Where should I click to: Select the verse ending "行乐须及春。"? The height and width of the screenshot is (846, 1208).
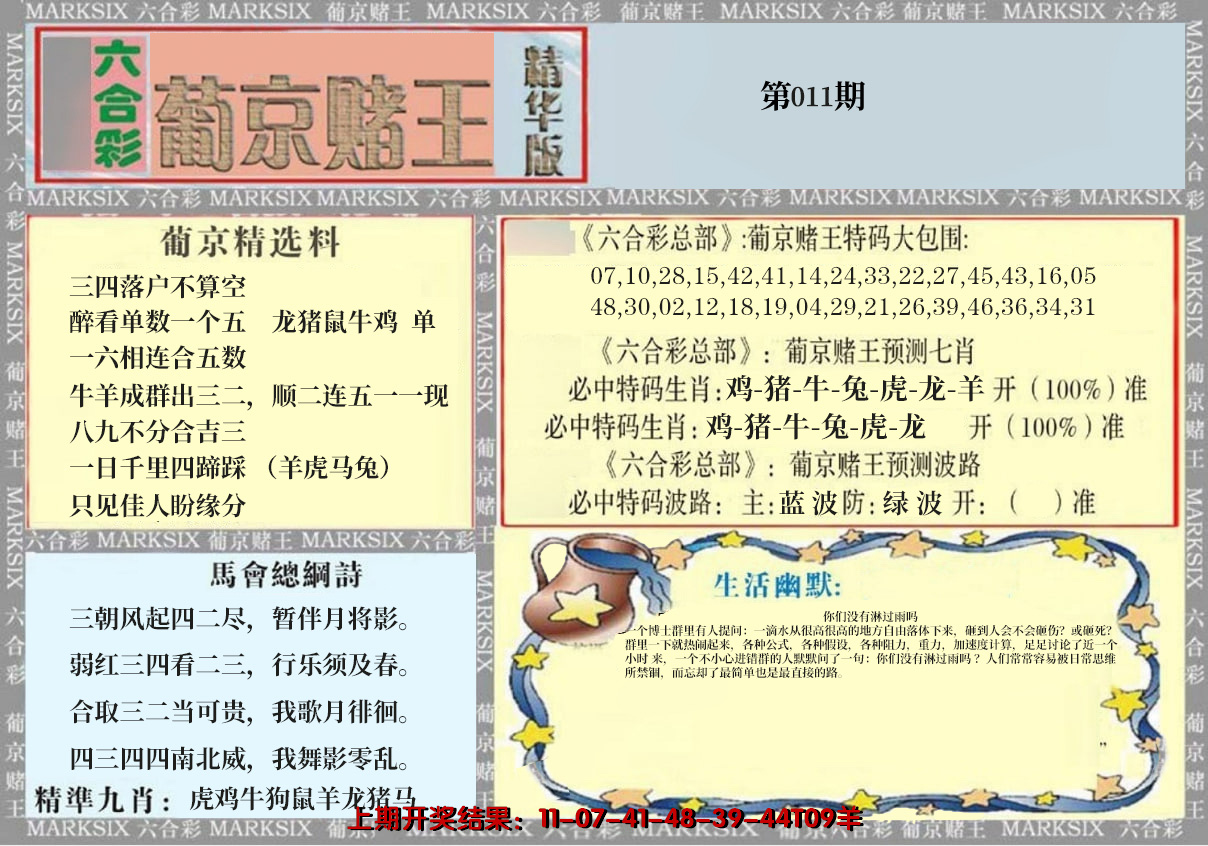[x=341, y=666]
